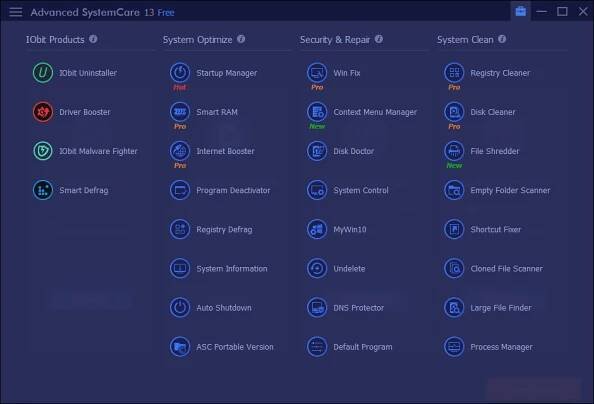The image size is (594, 404).
Task: Open Context Menu Manager icon
Action: click(x=317, y=112)
